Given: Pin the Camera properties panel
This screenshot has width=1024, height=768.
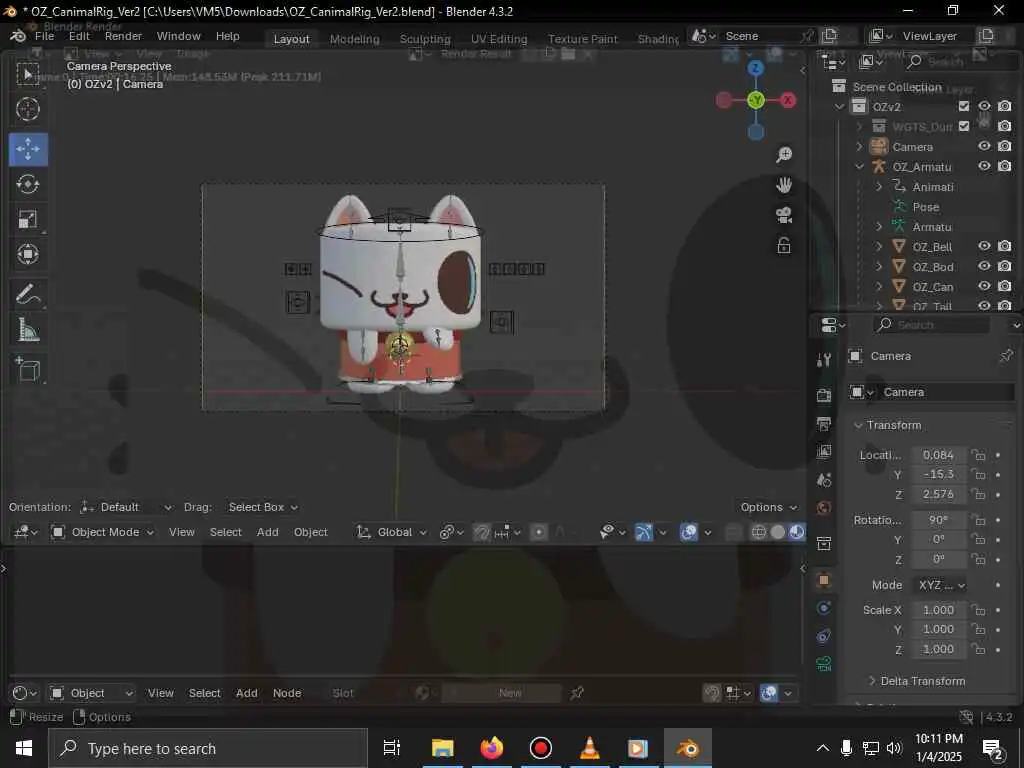Looking at the screenshot, I should 1006,356.
